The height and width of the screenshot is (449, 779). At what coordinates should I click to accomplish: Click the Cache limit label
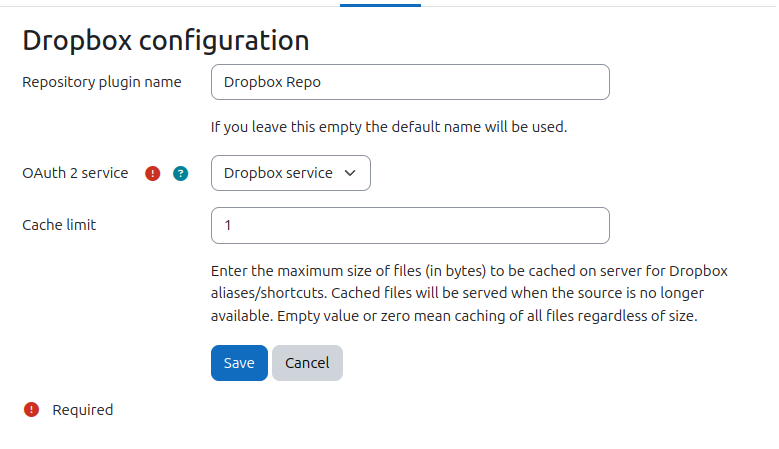pyautogui.click(x=59, y=225)
